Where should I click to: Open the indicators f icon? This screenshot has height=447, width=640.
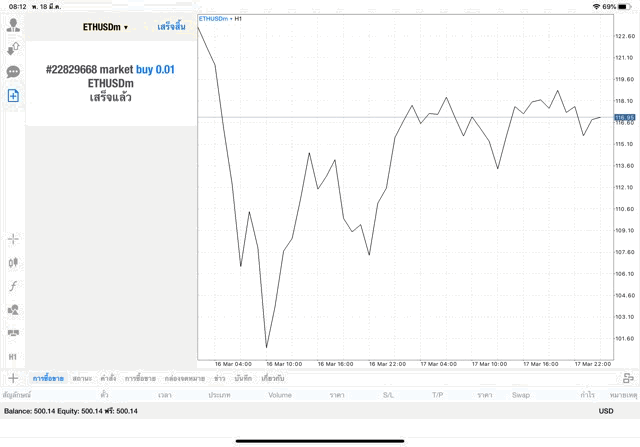tap(14, 286)
